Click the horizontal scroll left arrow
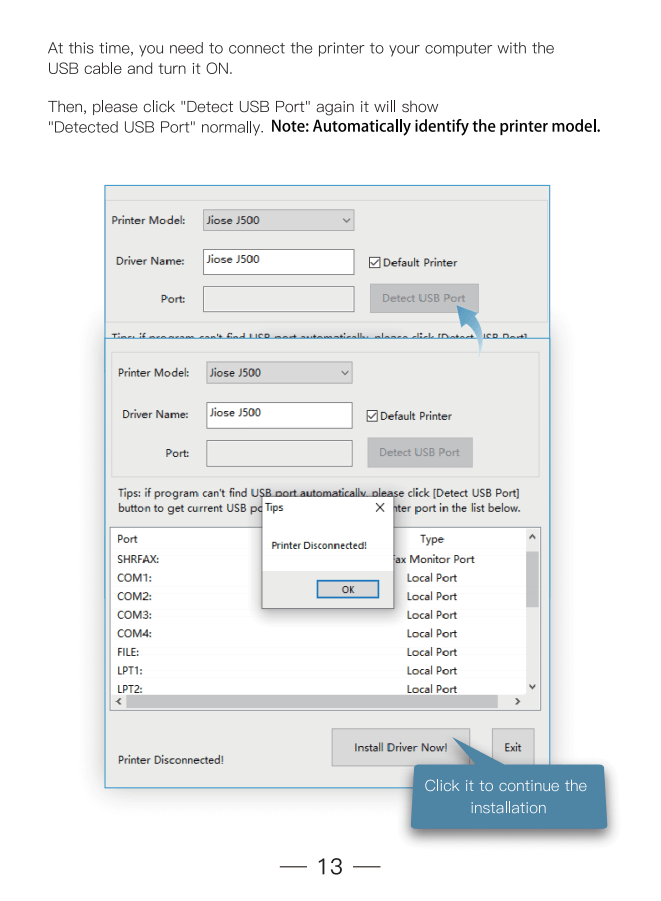This screenshot has height=901, width=661. click(x=119, y=702)
